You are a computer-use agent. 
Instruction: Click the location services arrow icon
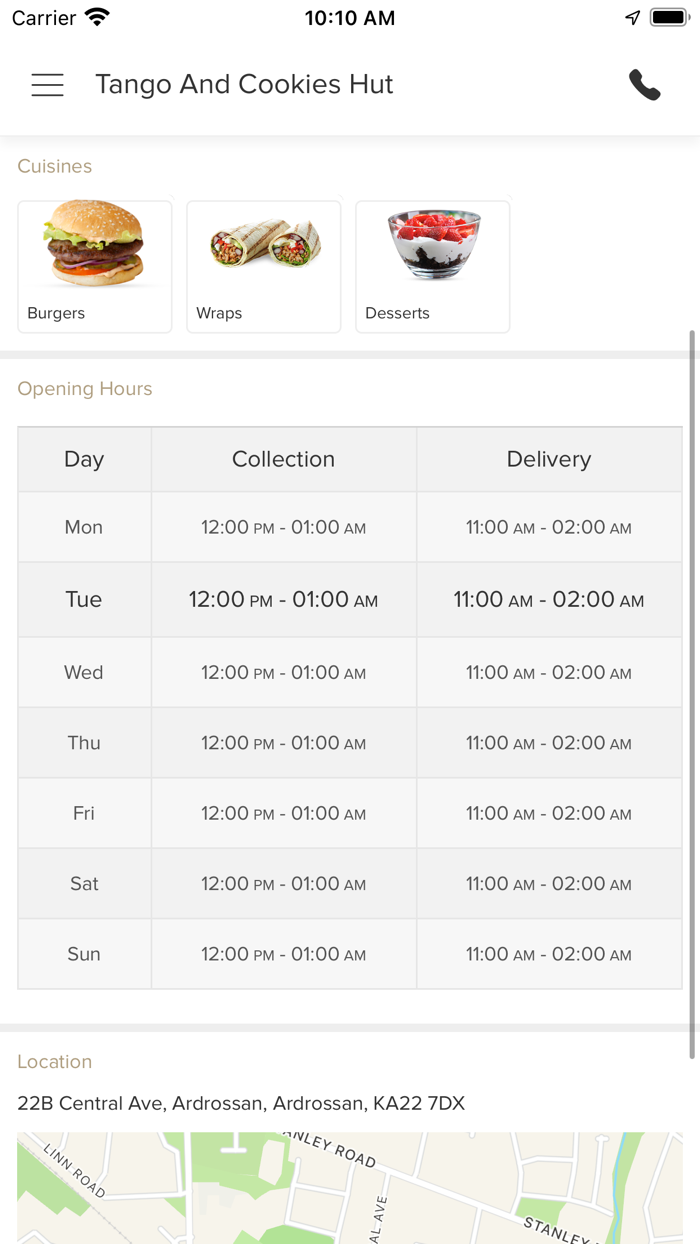tap(632, 18)
